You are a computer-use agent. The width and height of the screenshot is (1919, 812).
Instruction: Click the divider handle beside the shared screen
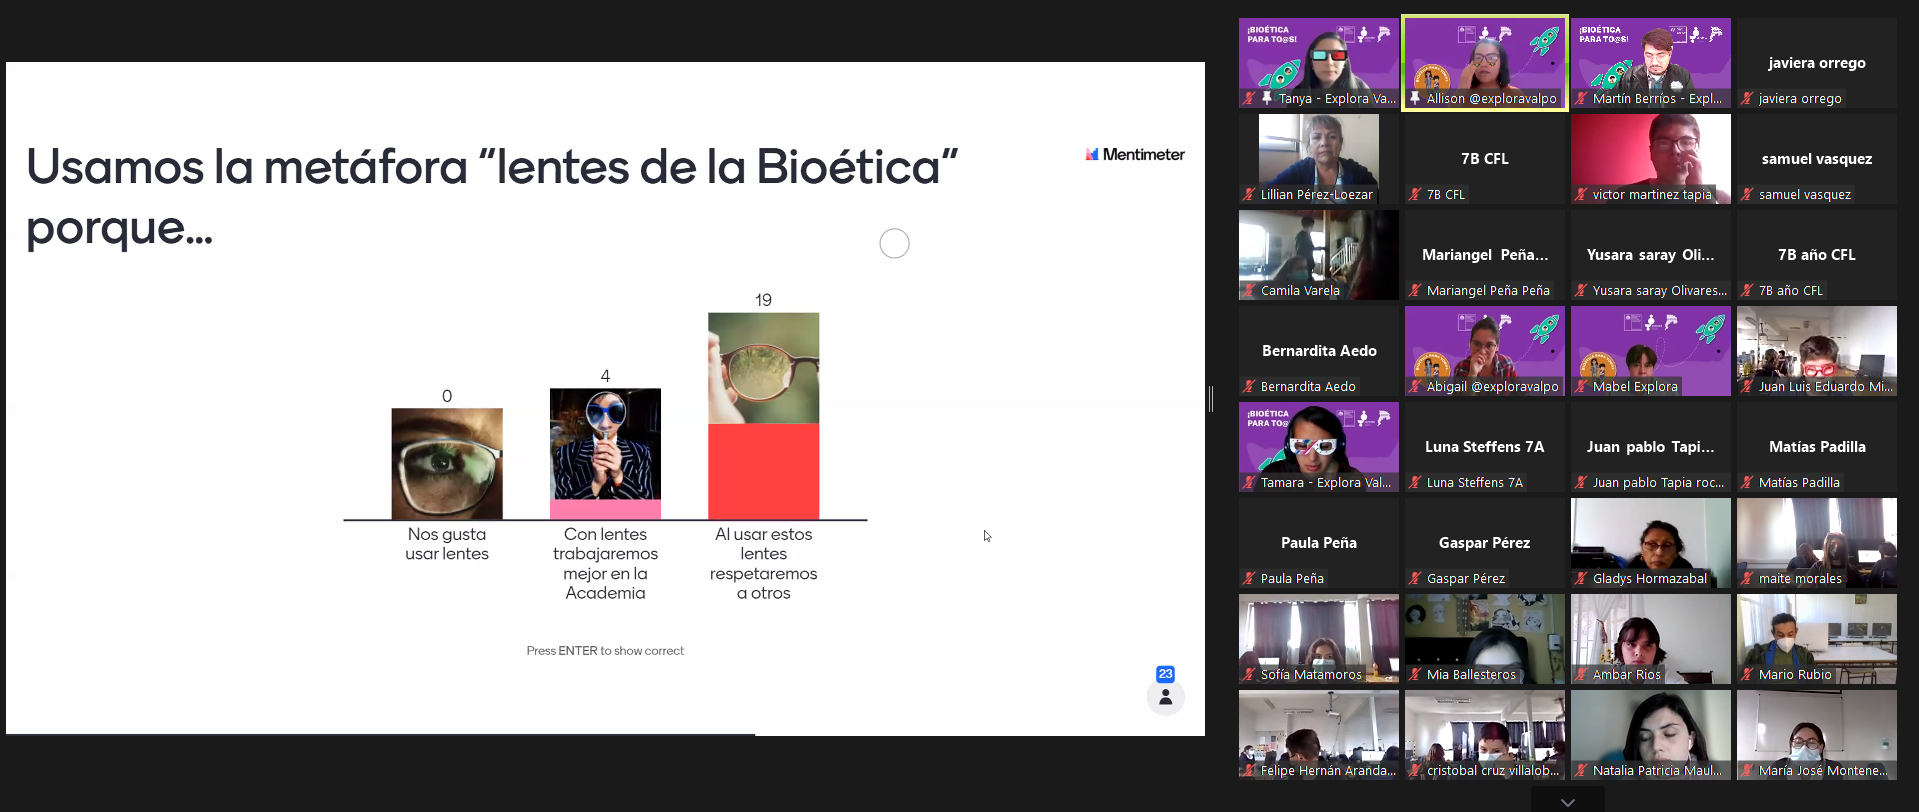(x=1211, y=399)
